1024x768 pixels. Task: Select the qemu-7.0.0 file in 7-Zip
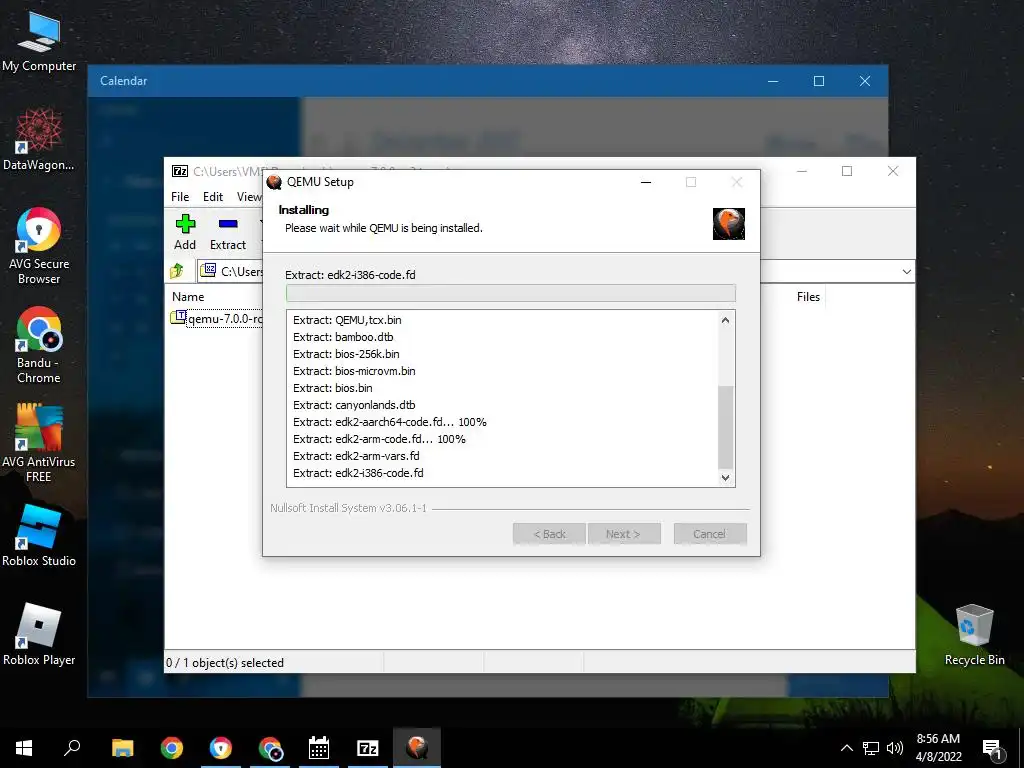pos(217,319)
